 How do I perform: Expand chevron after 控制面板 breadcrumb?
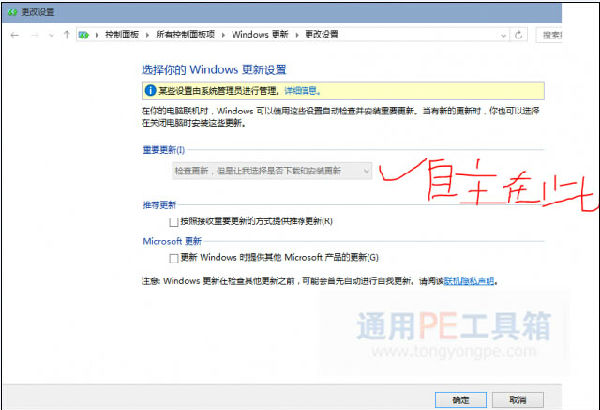pyautogui.click(x=147, y=35)
